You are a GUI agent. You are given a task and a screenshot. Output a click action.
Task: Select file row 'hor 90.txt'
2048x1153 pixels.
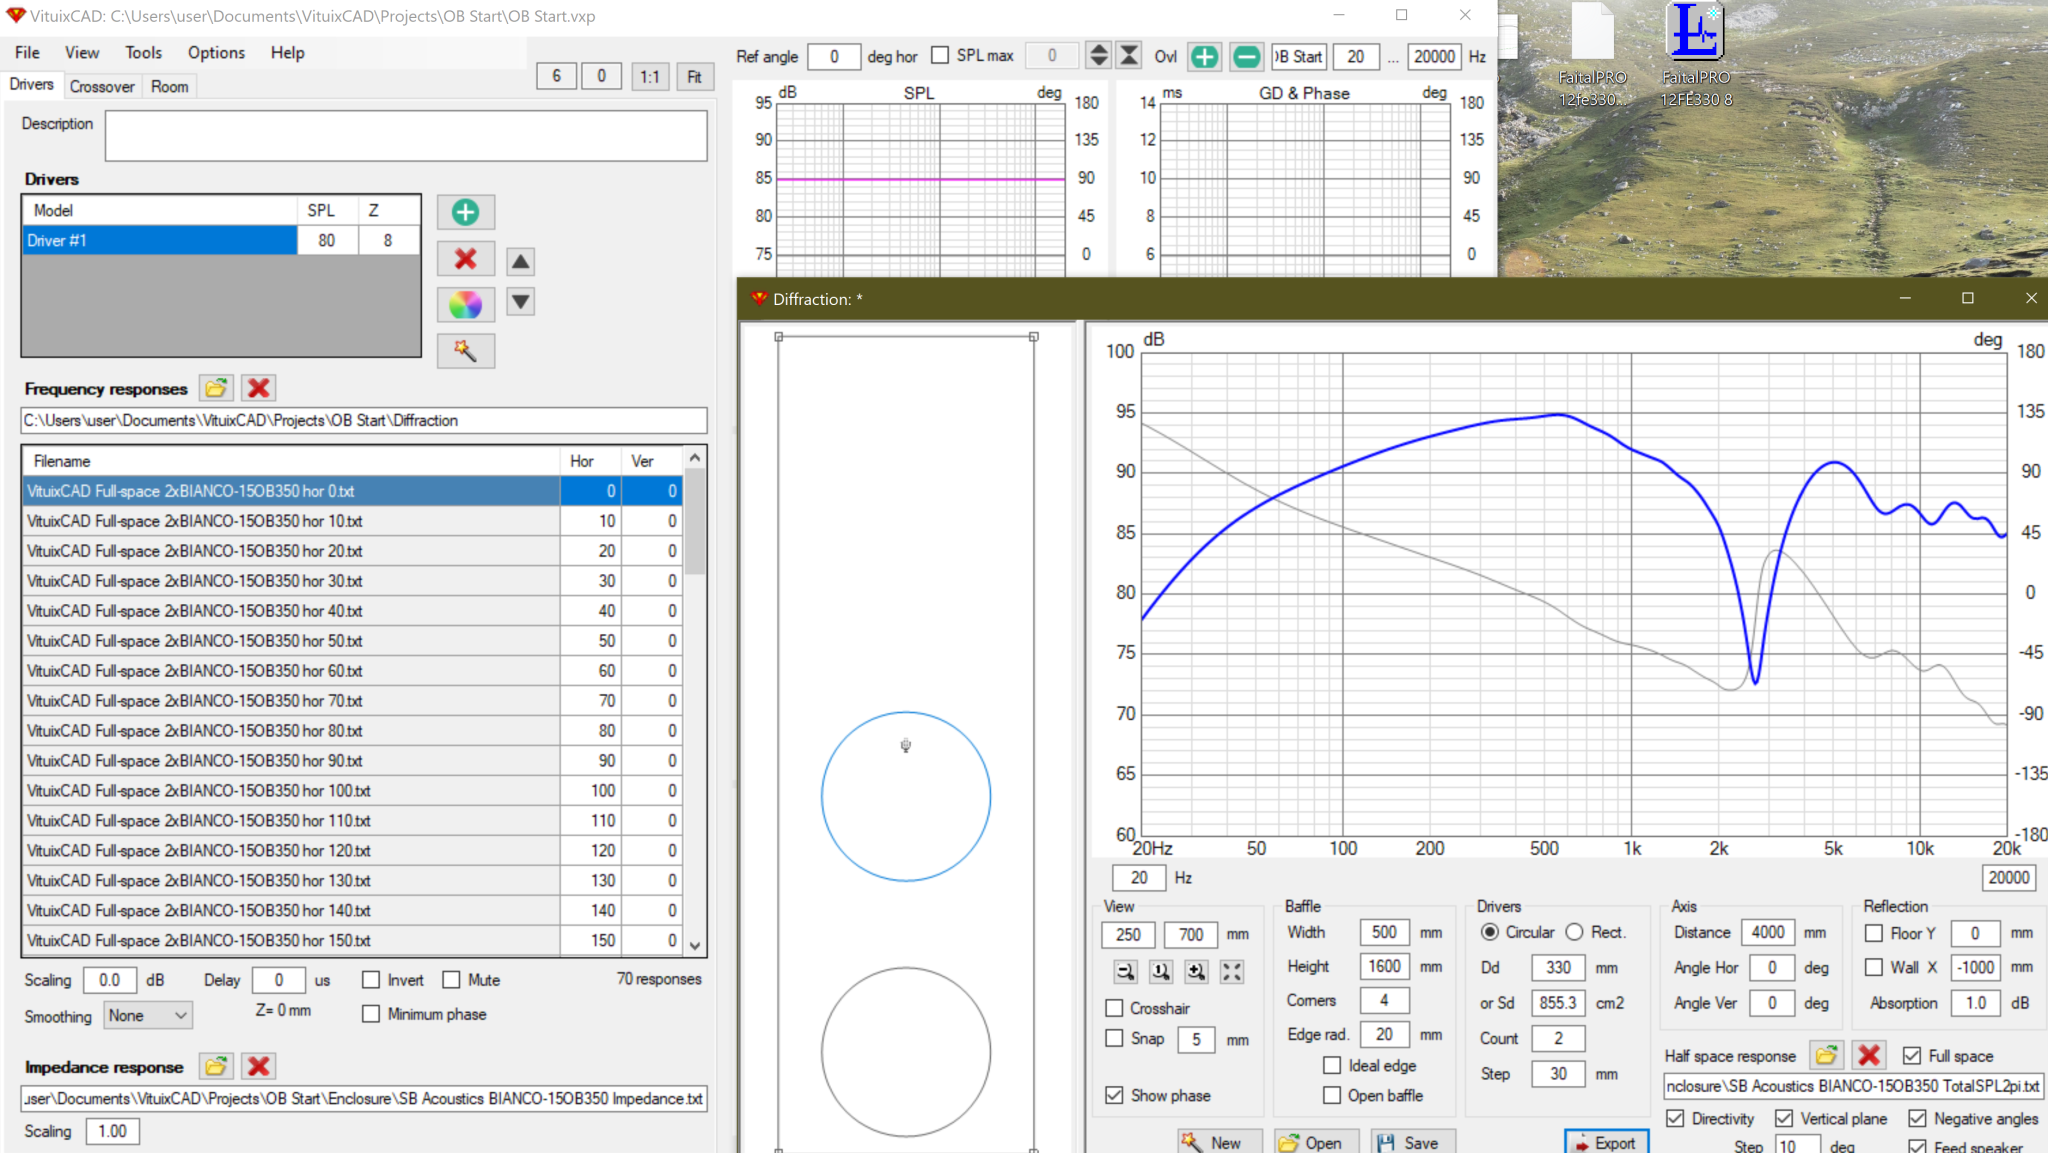352,760
